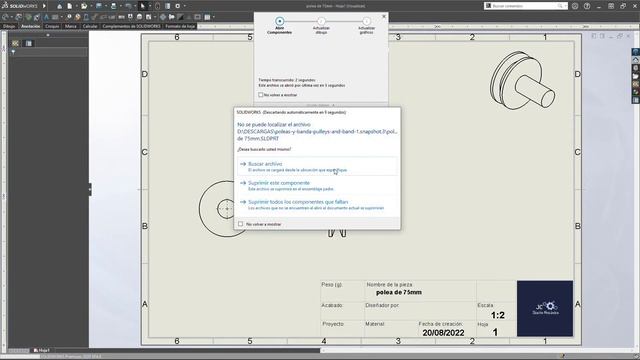This screenshot has height=360, width=640.
Task: Open the Options gear icon
Action: click(x=178, y=6)
